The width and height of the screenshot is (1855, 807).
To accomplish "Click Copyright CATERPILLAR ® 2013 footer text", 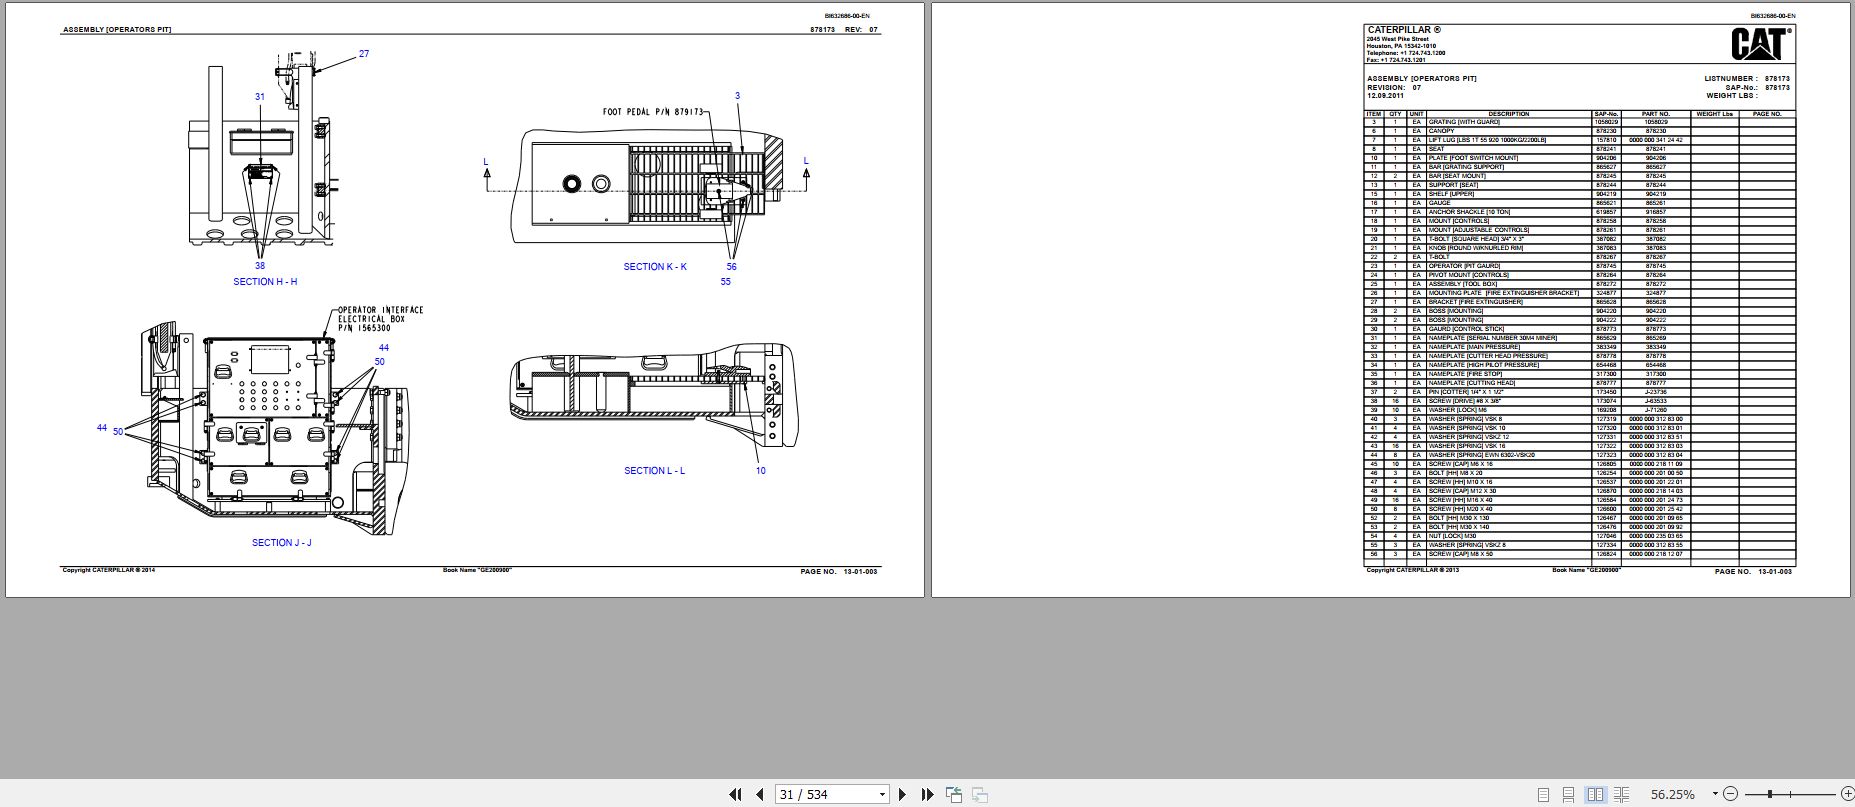I will click(1413, 570).
